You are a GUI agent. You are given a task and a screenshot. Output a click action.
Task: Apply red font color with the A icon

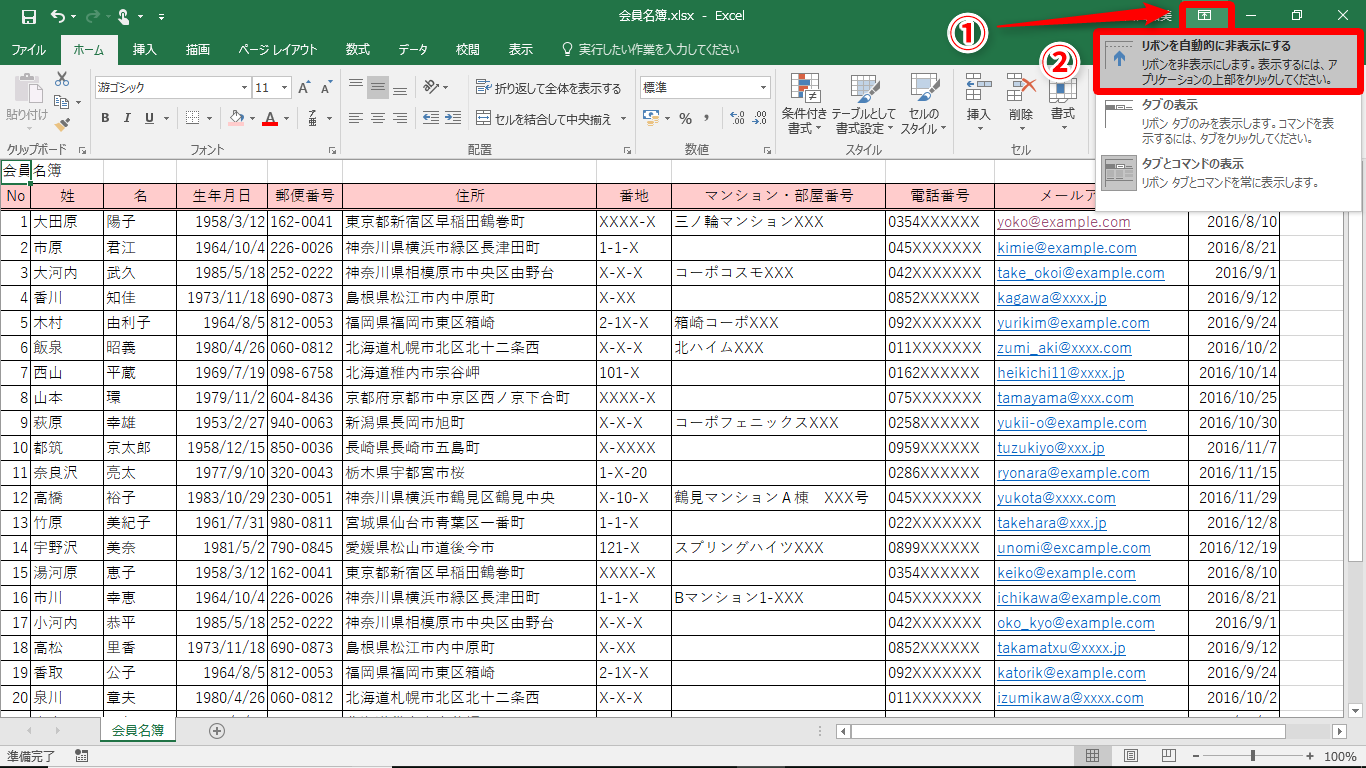pyautogui.click(x=269, y=118)
